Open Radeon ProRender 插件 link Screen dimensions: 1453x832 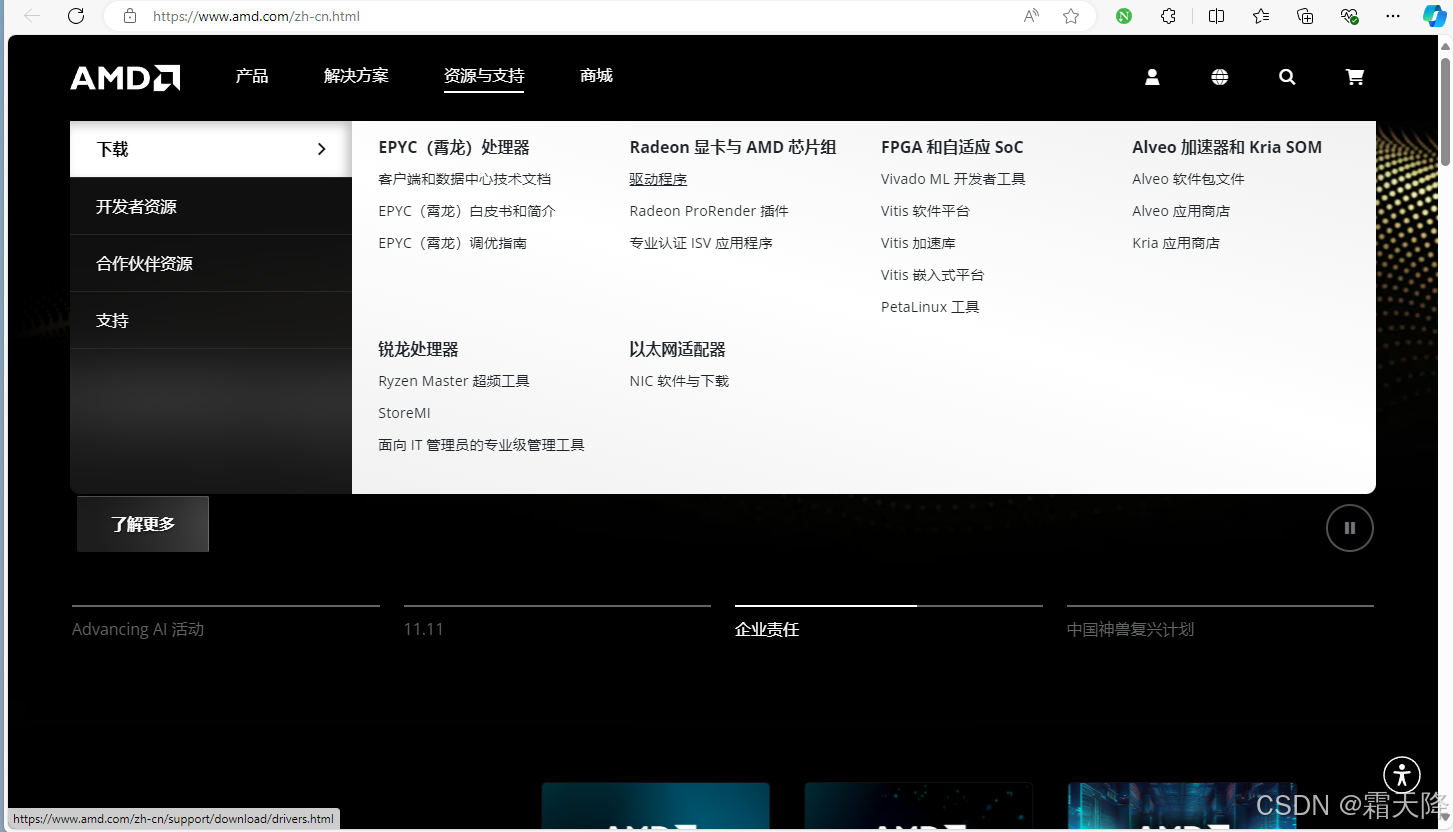tap(709, 211)
